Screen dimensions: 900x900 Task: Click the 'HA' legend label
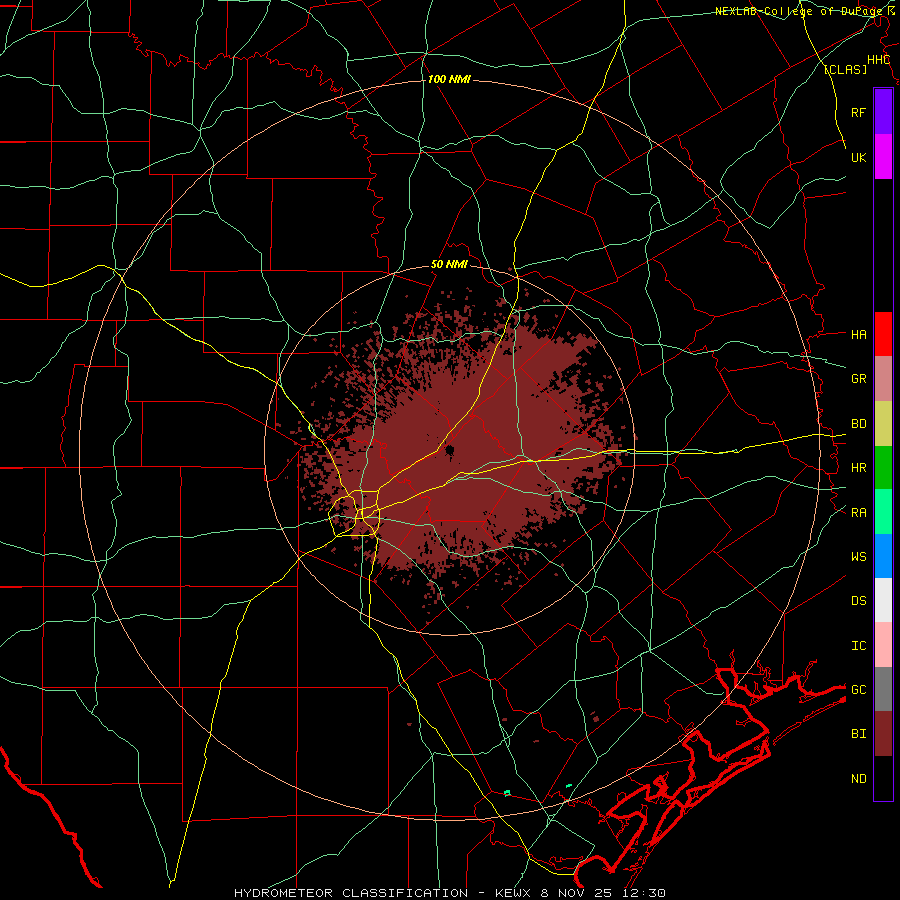tap(858, 334)
